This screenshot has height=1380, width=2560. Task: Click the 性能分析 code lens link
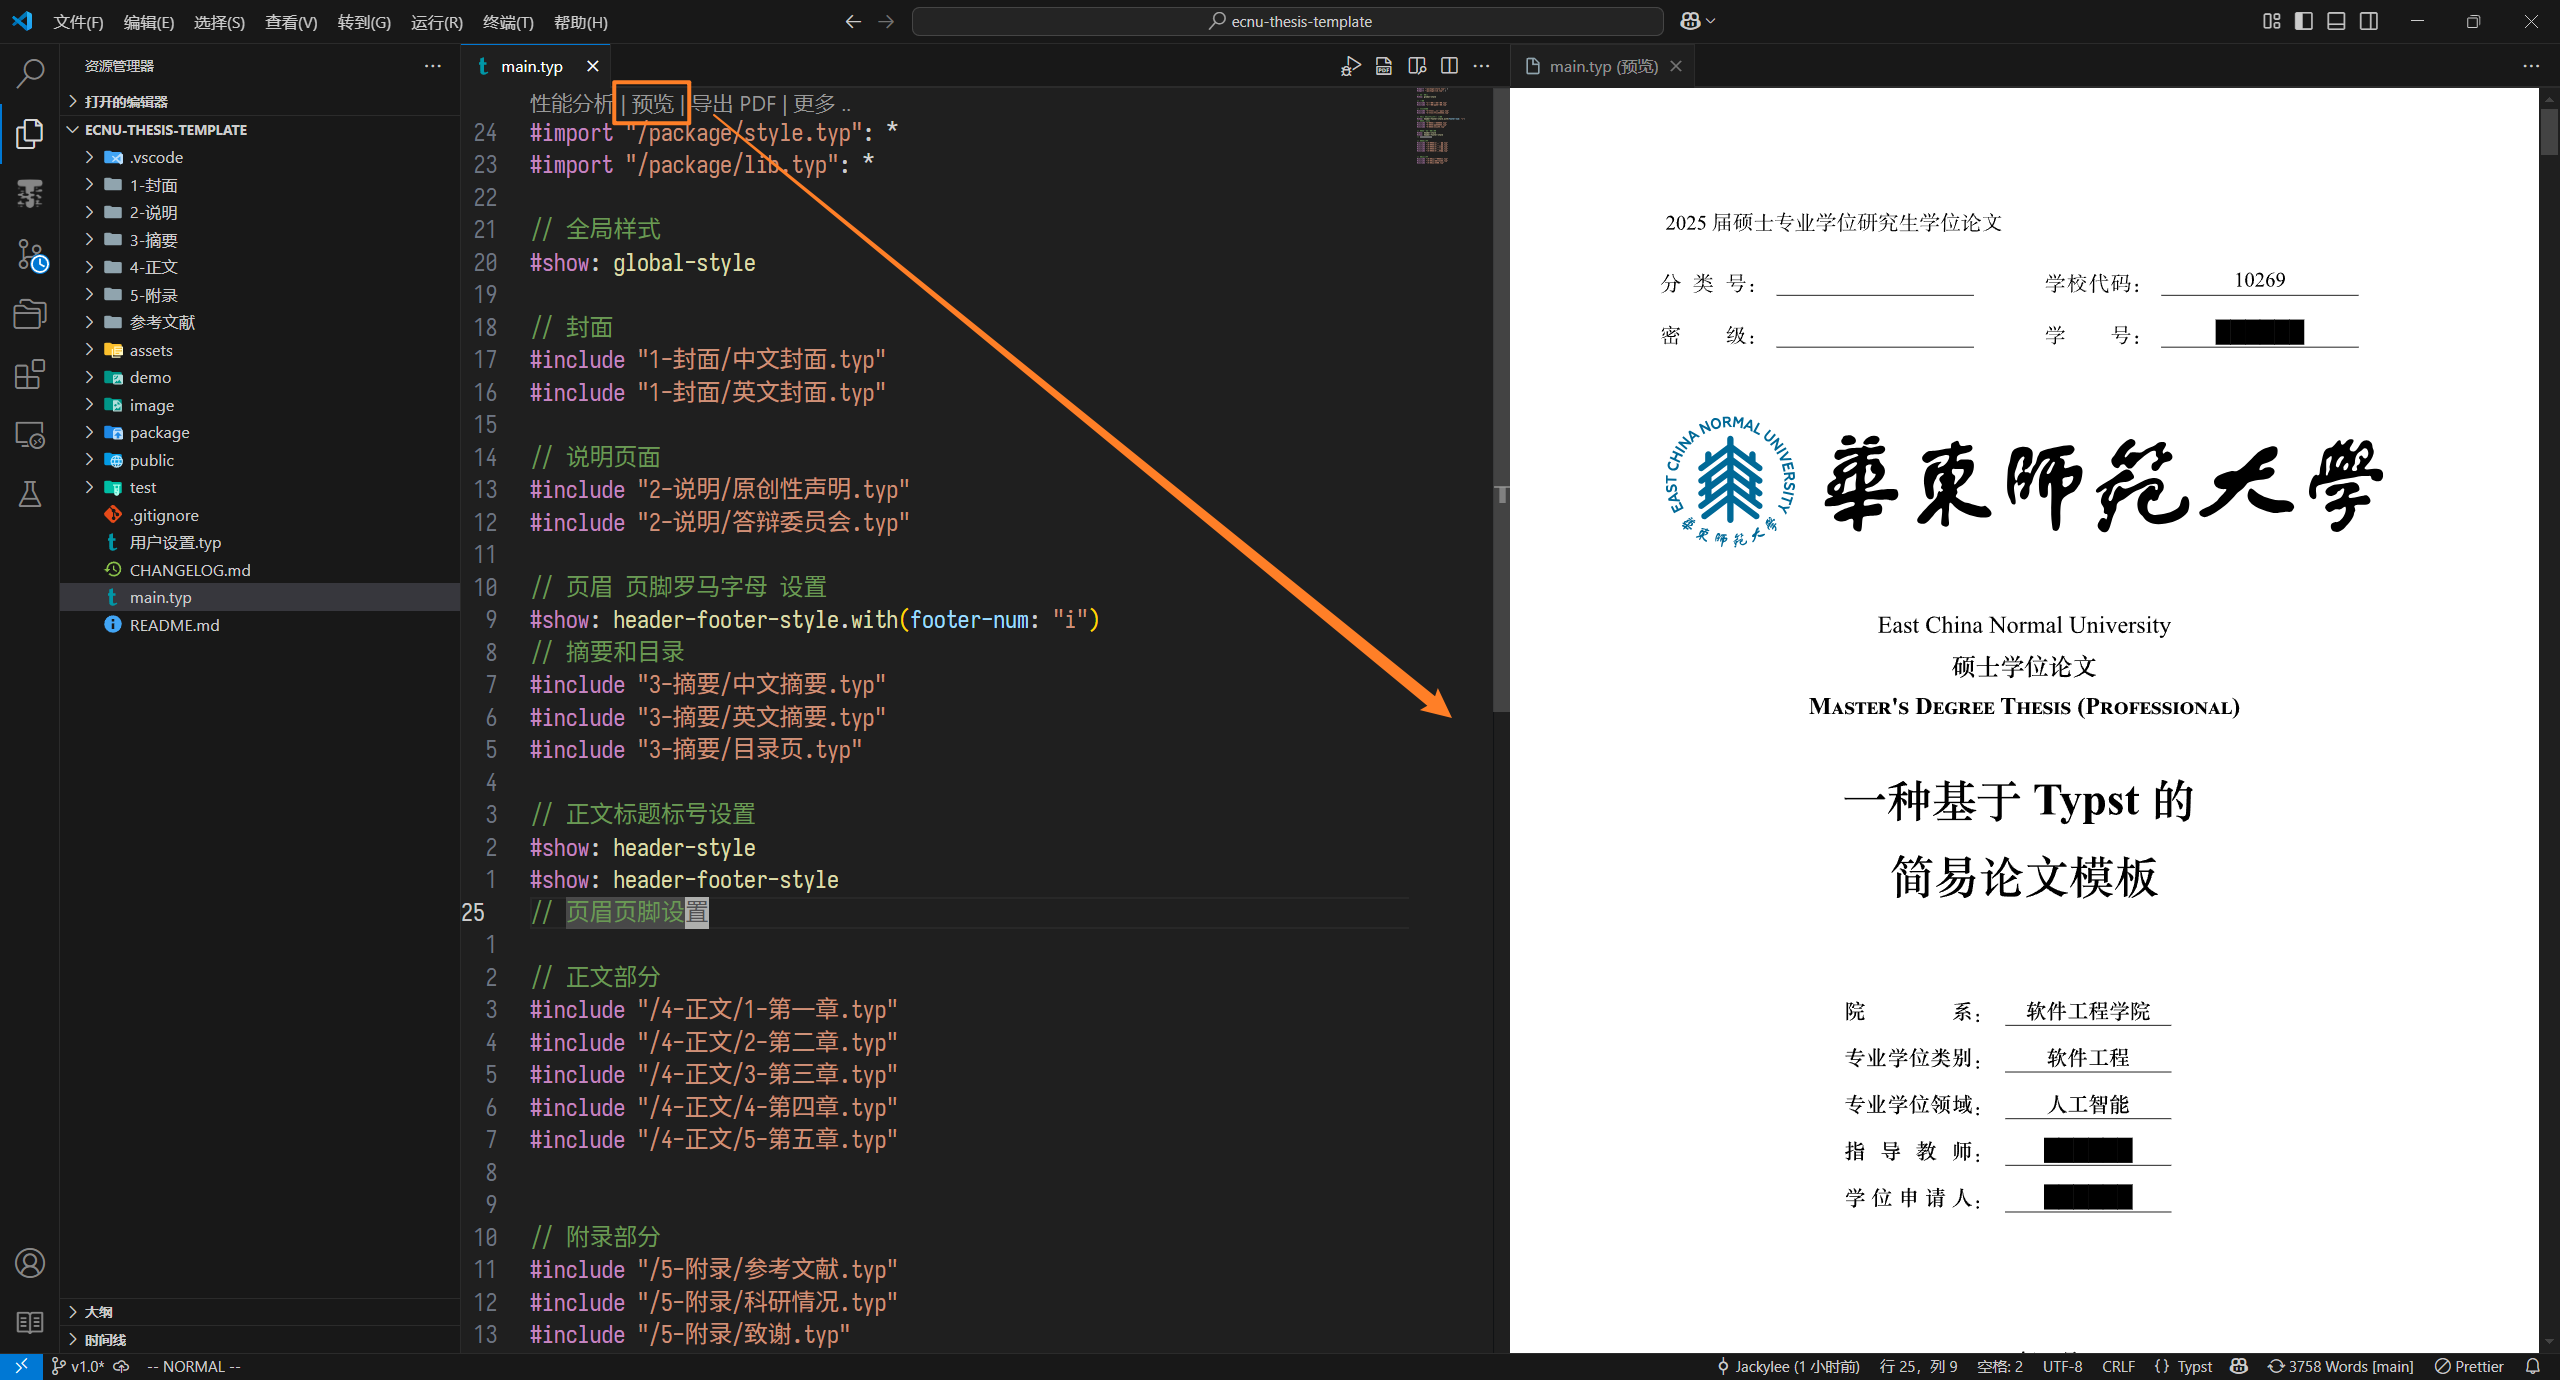(x=571, y=103)
